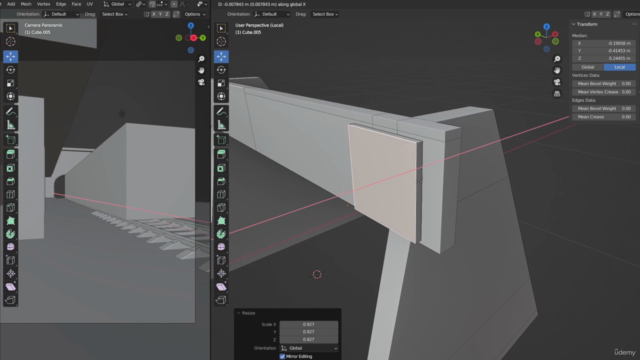Click blue Z axis on right viewport gizmo
This screenshot has width=640, height=360.
click(x=547, y=27)
